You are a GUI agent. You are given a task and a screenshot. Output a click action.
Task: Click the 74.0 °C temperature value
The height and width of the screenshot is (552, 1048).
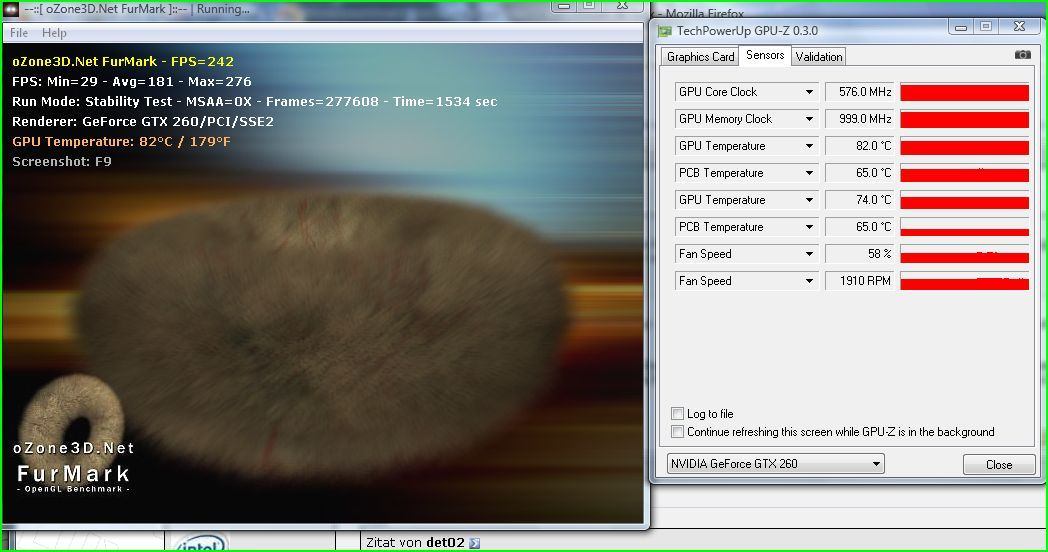[x=860, y=200]
